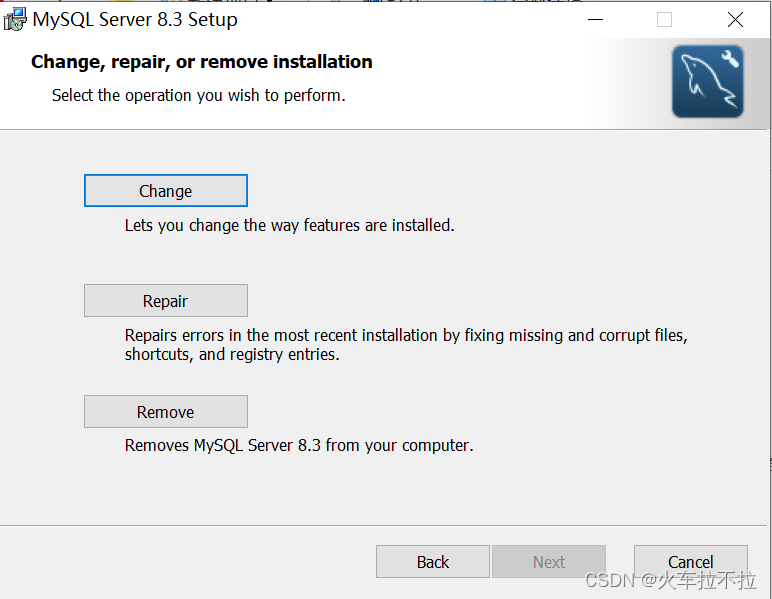Viewport: 772px width, 599px height.
Task: Cancel the MySQL setup wizard
Action: (x=690, y=562)
